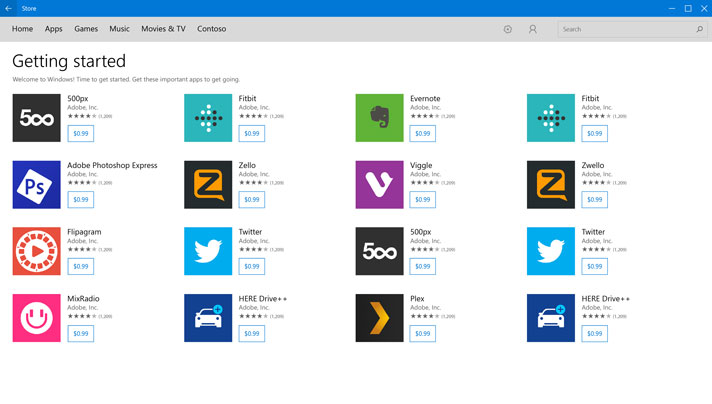The height and width of the screenshot is (404, 712).
Task: Click the MixRadio app title
Action: point(83,299)
